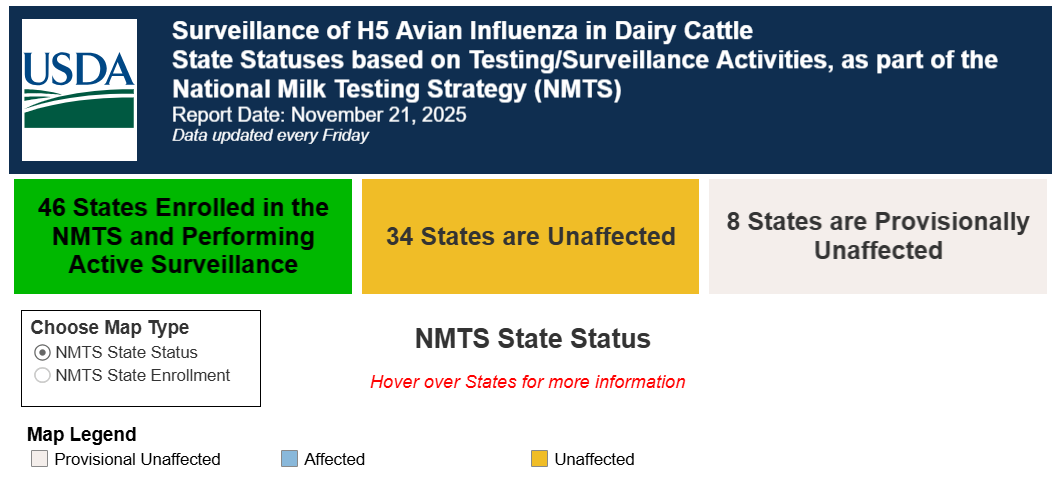Click the Choose Map Type heading
The height and width of the screenshot is (481, 1061).
(x=110, y=327)
